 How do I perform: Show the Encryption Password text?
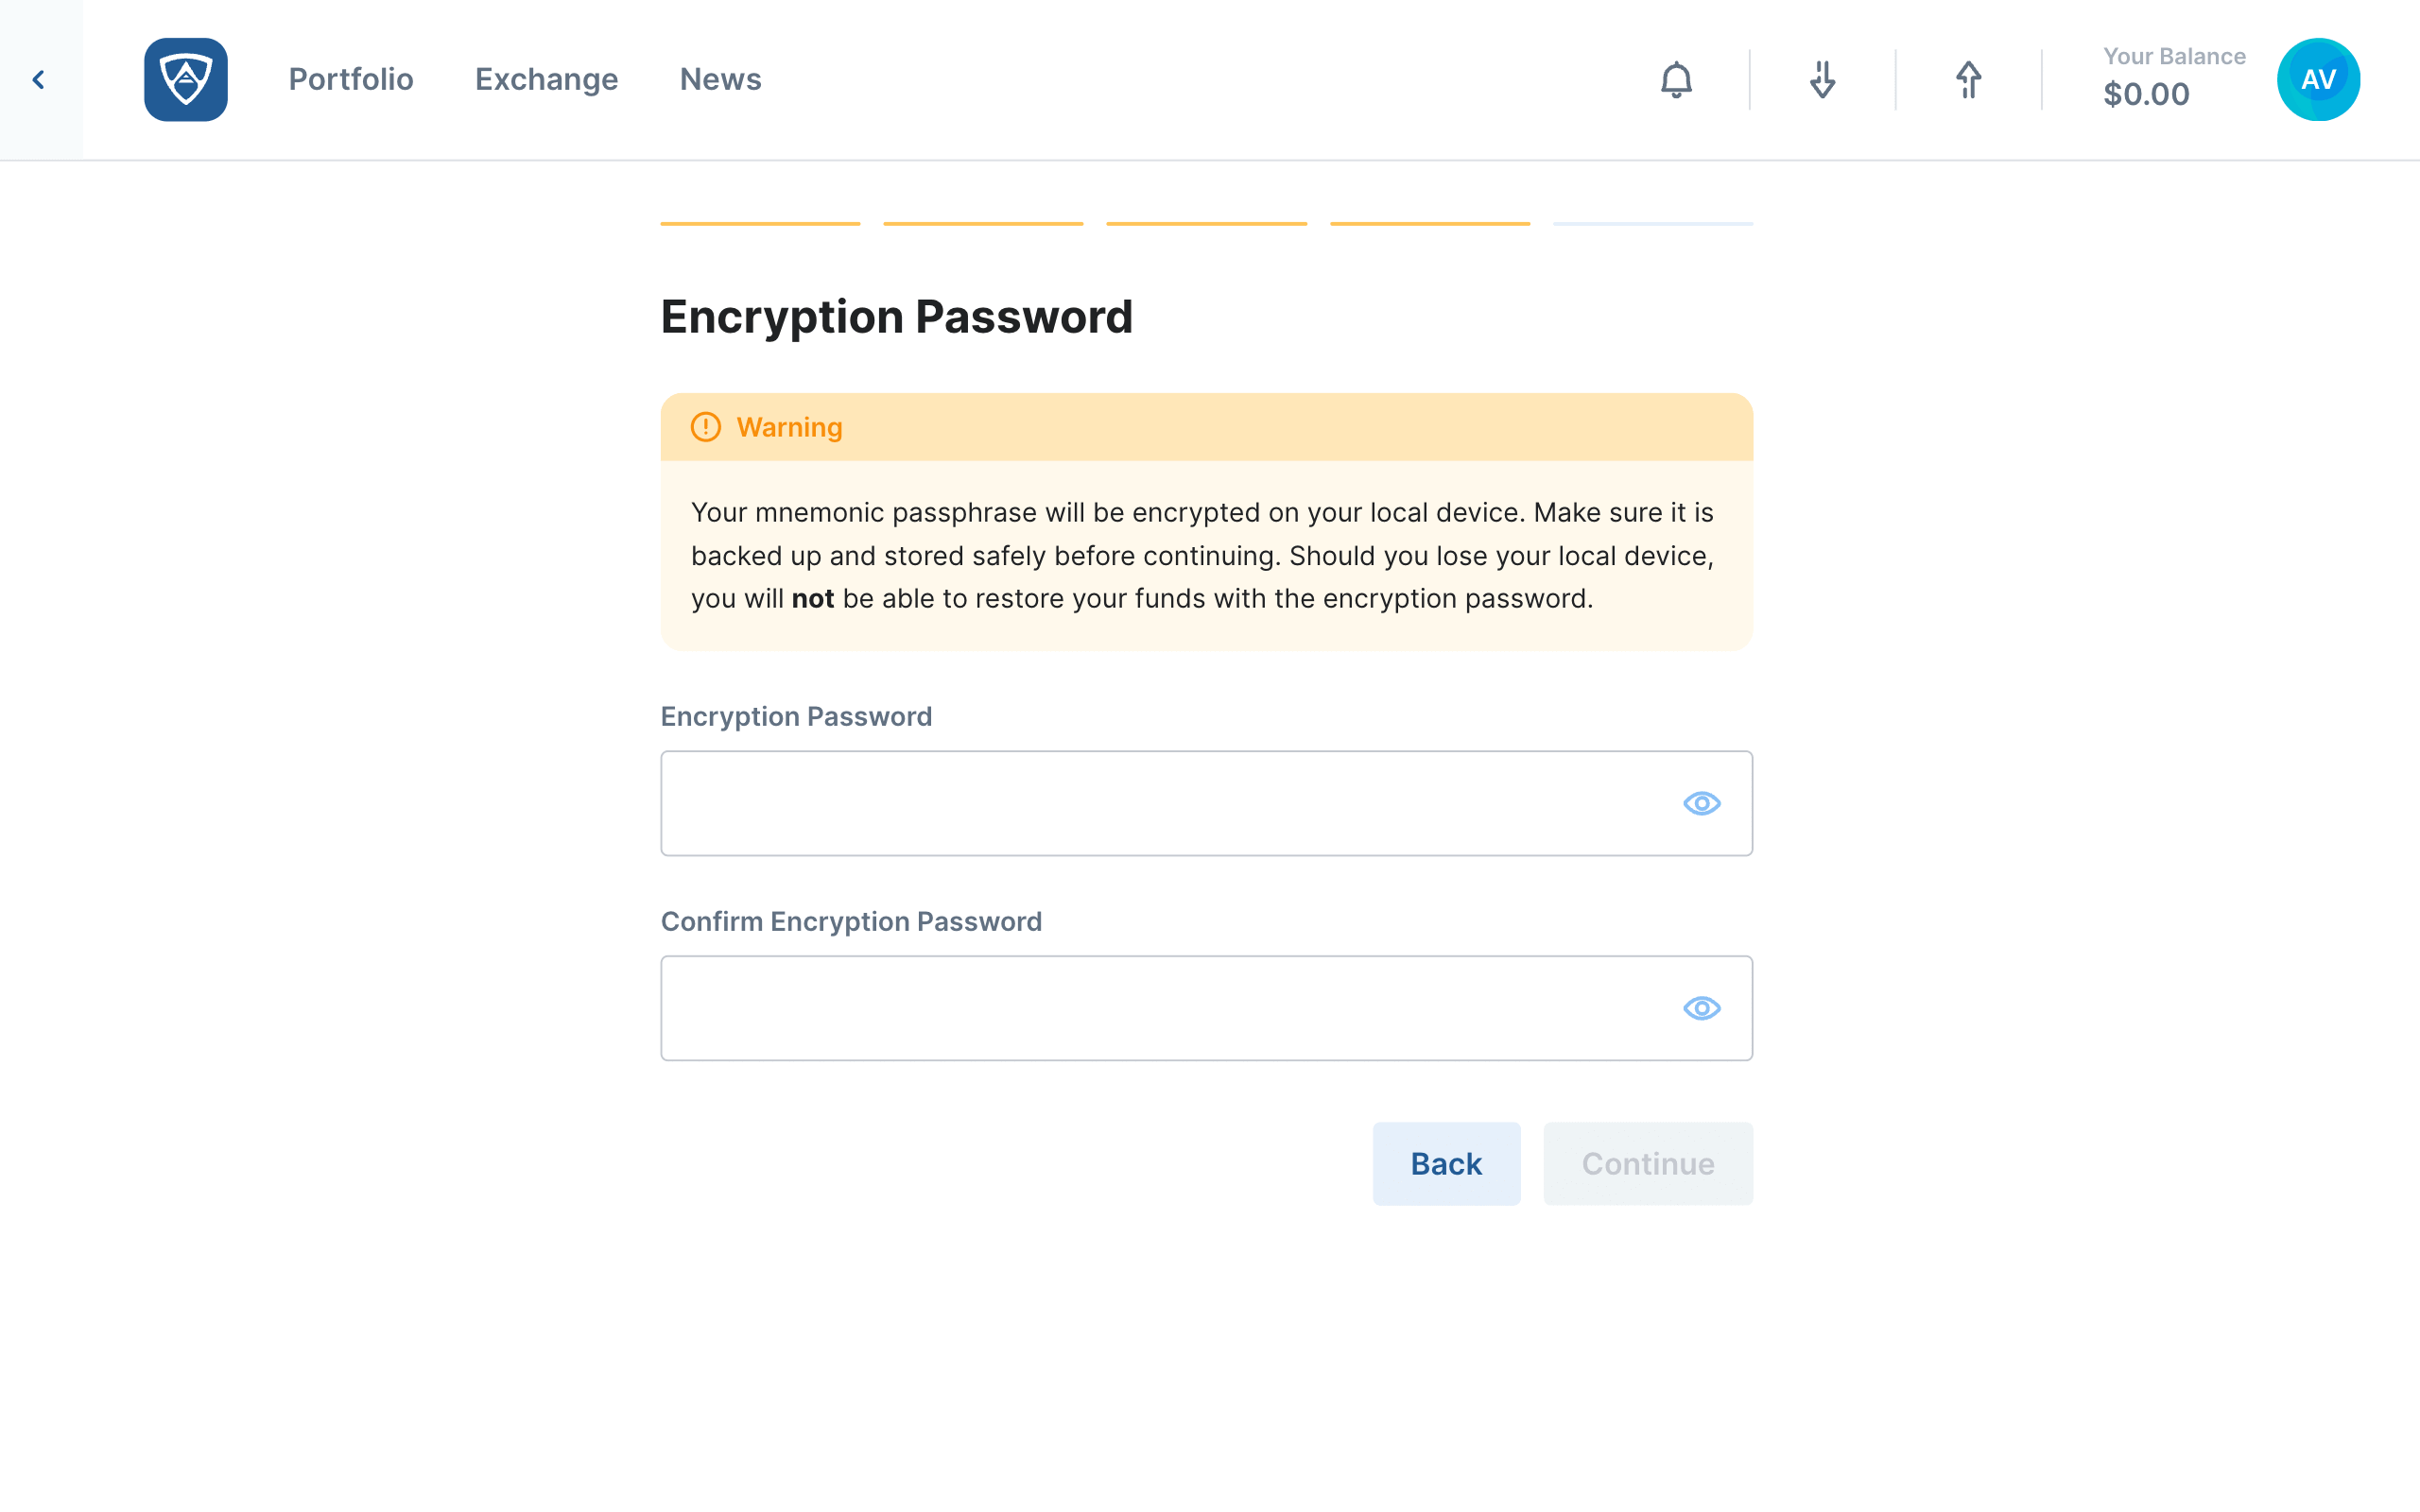pos(1701,803)
